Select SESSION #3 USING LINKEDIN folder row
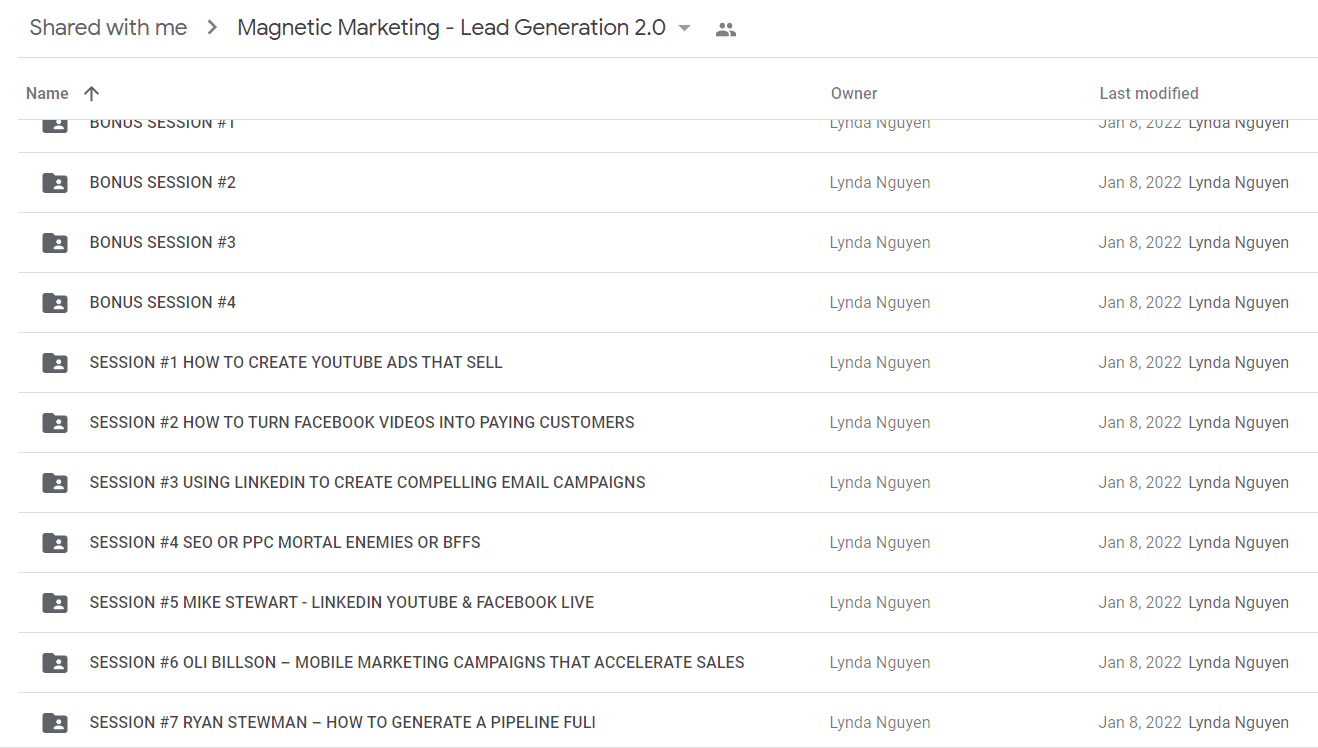This screenshot has height=748, width=1318. tap(668, 483)
